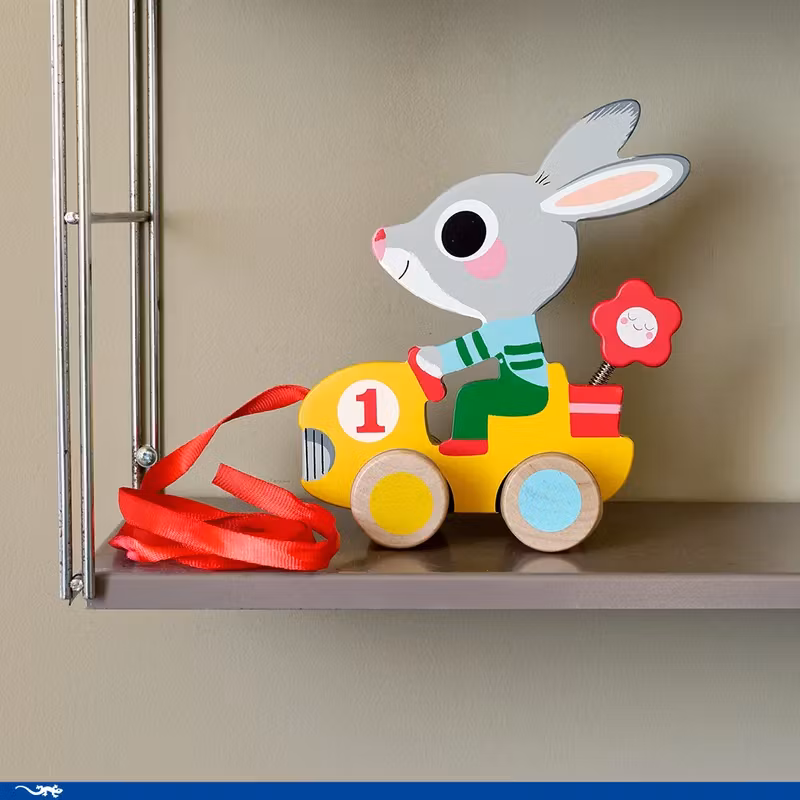800x800 pixels.
Task: Click the rabbit's large black eye
Action: pyautogui.click(x=464, y=233)
